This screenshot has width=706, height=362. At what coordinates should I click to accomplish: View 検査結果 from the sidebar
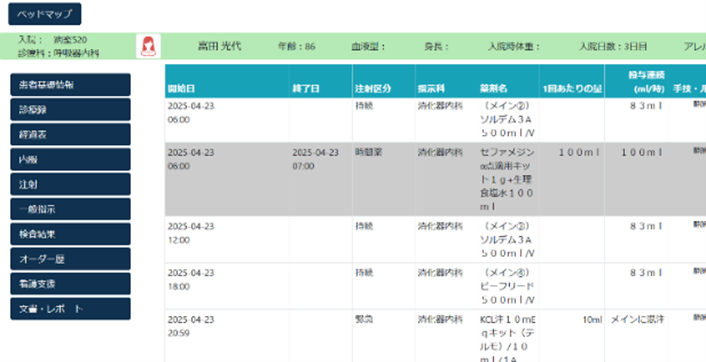coord(70,234)
